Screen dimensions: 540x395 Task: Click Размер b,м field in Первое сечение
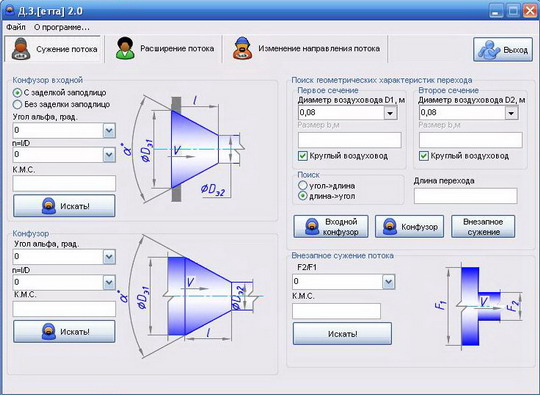[350, 140]
